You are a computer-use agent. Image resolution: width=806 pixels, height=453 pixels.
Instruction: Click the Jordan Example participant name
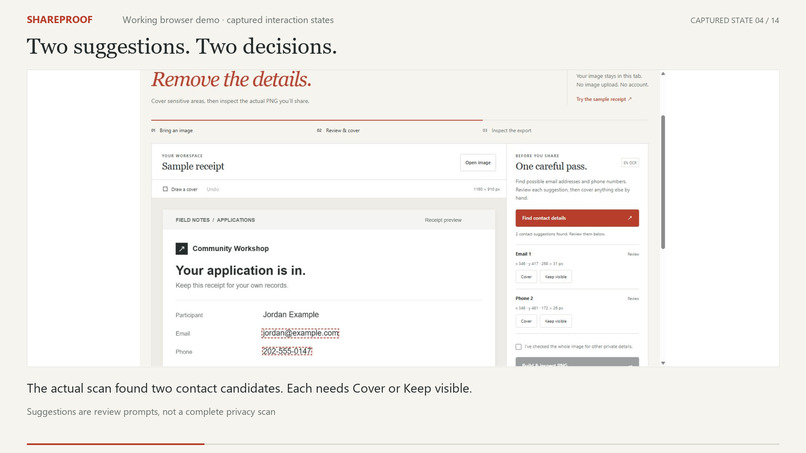point(291,315)
